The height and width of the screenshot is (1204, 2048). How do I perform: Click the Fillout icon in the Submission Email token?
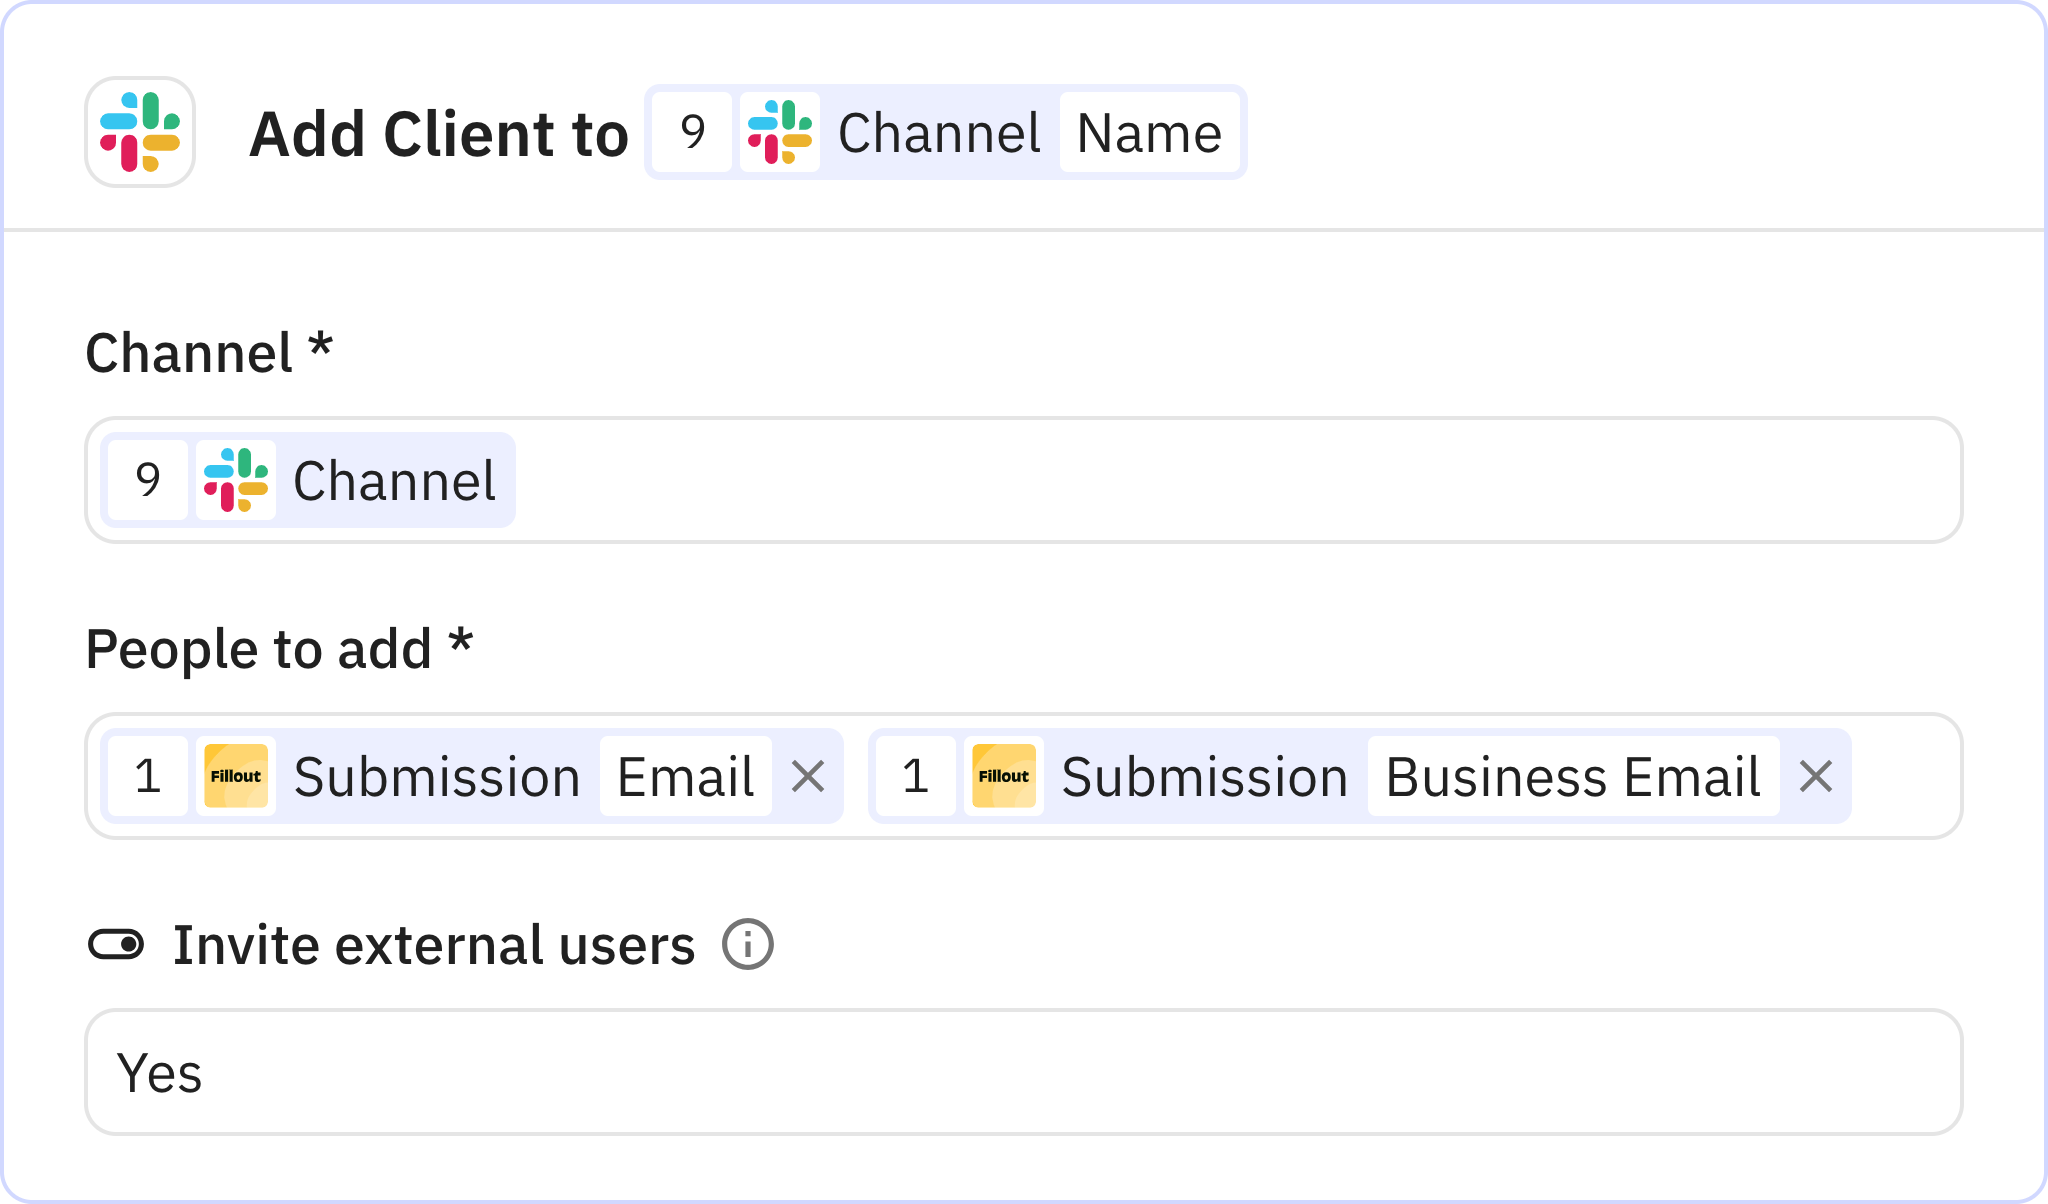236,776
